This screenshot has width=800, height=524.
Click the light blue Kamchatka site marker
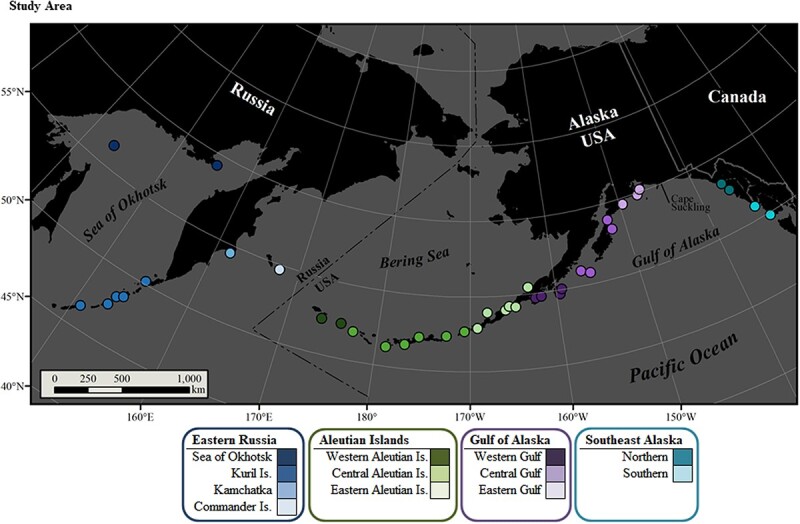[x=230, y=253]
